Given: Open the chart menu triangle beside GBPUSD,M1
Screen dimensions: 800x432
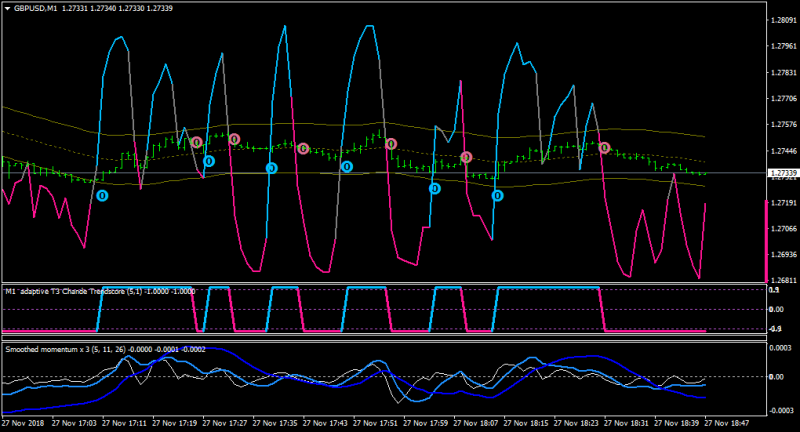Looking at the screenshot, I should coord(8,9).
